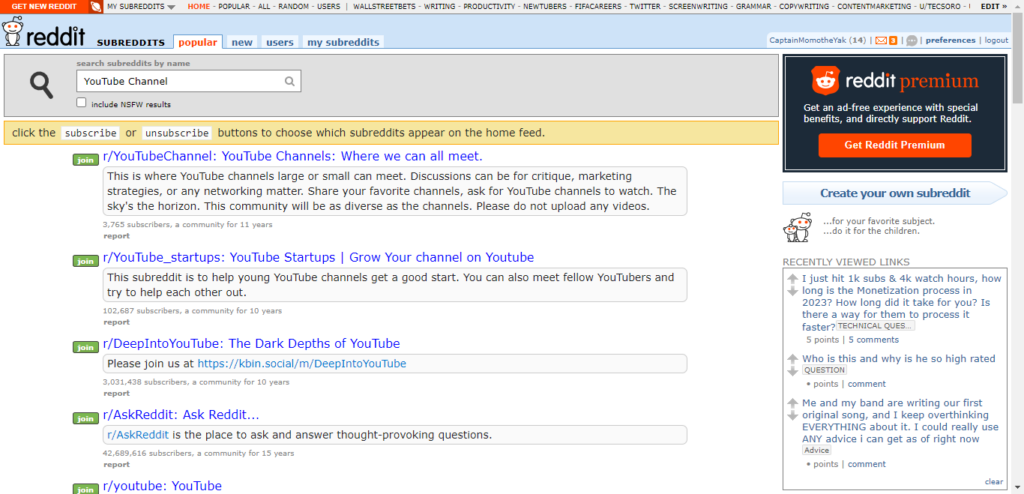This screenshot has width=1024, height=494.
Task: Clear the recently viewed links
Action: click(993, 482)
